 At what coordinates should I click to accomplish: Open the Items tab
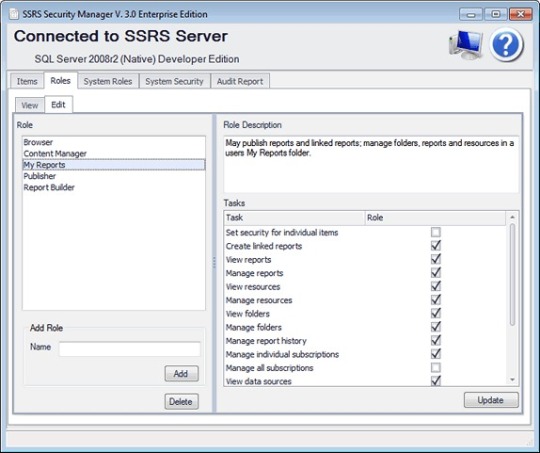click(x=27, y=81)
